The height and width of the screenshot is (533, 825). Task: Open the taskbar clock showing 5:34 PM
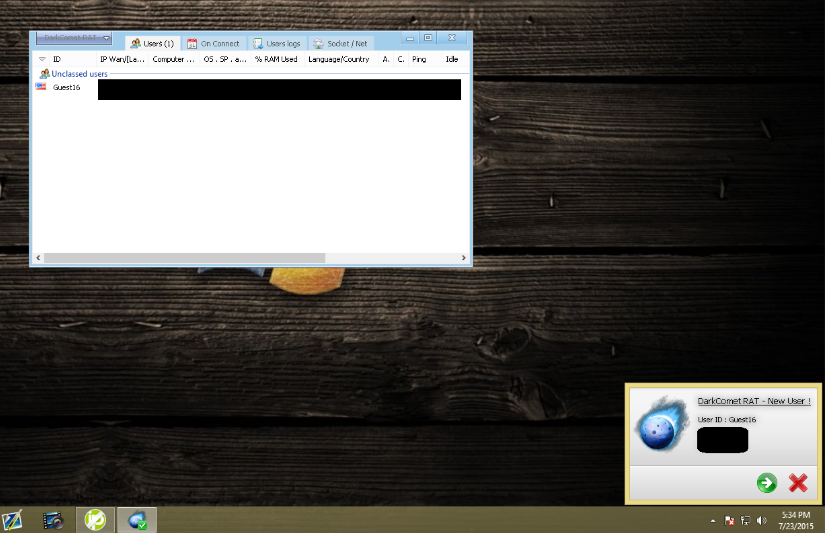tap(796, 520)
